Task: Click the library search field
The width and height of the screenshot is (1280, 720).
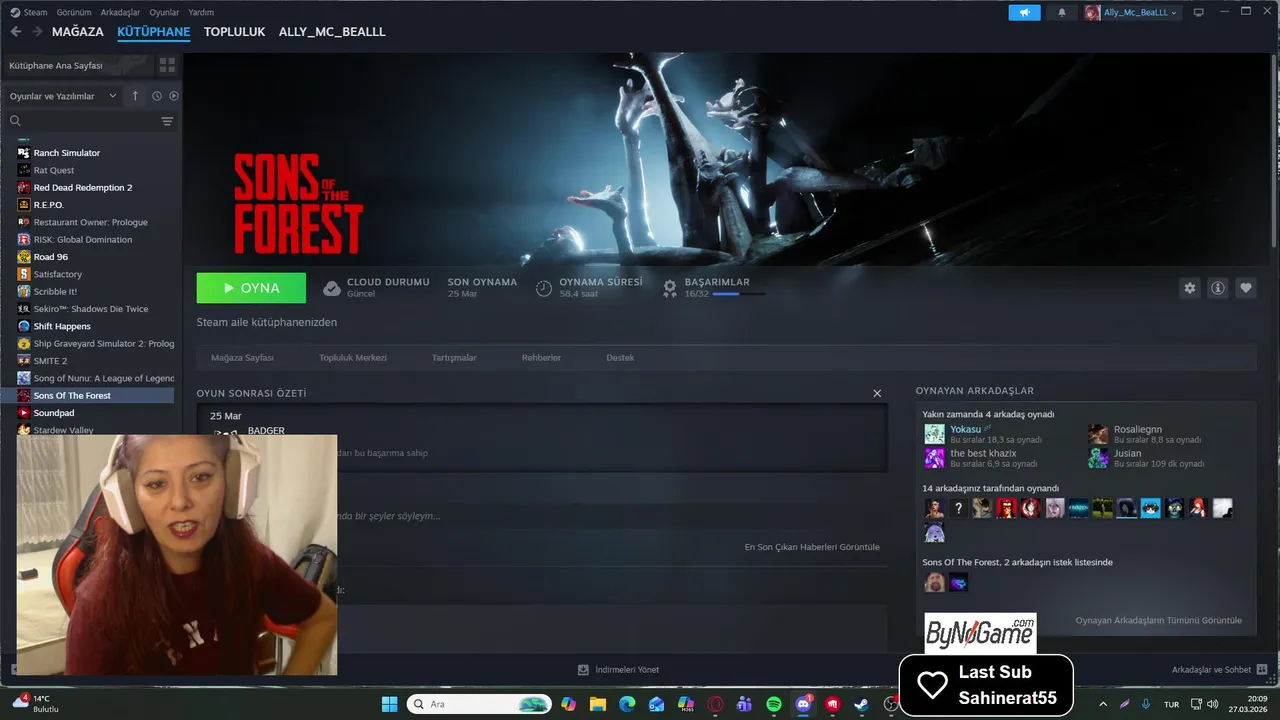Action: click(84, 121)
